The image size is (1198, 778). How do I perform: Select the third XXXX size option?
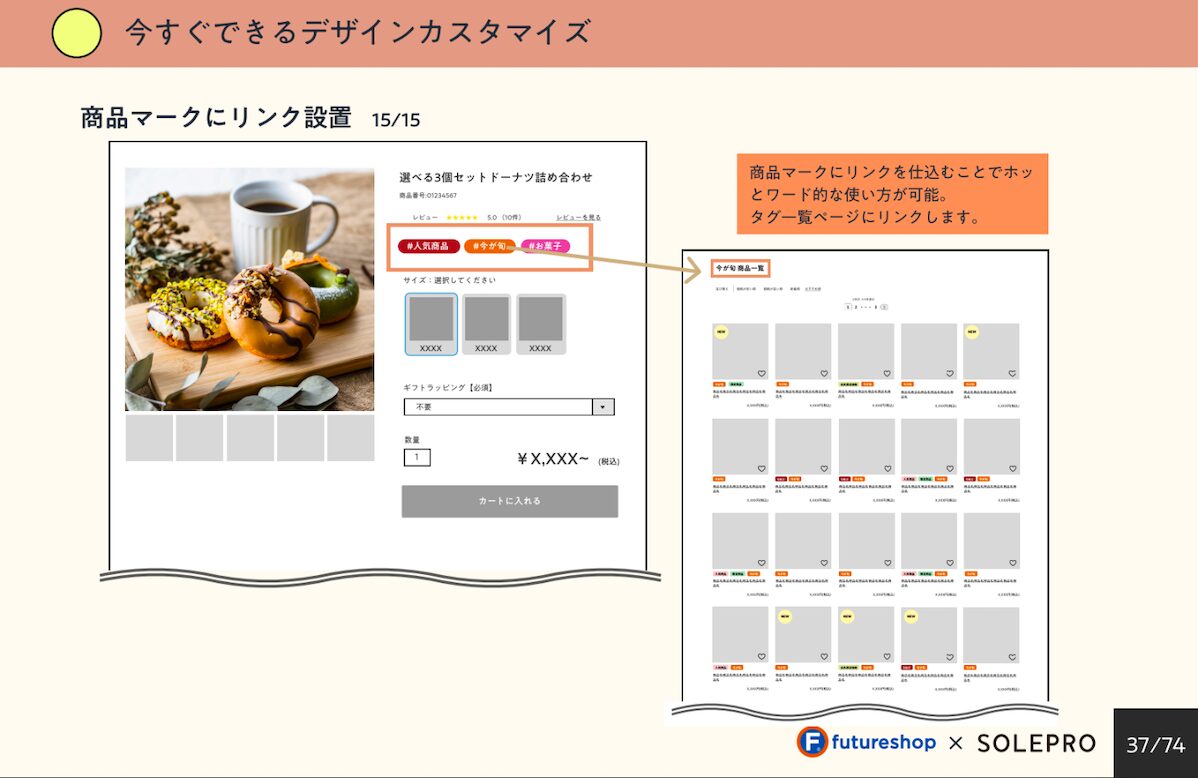[x=540, y=324]
